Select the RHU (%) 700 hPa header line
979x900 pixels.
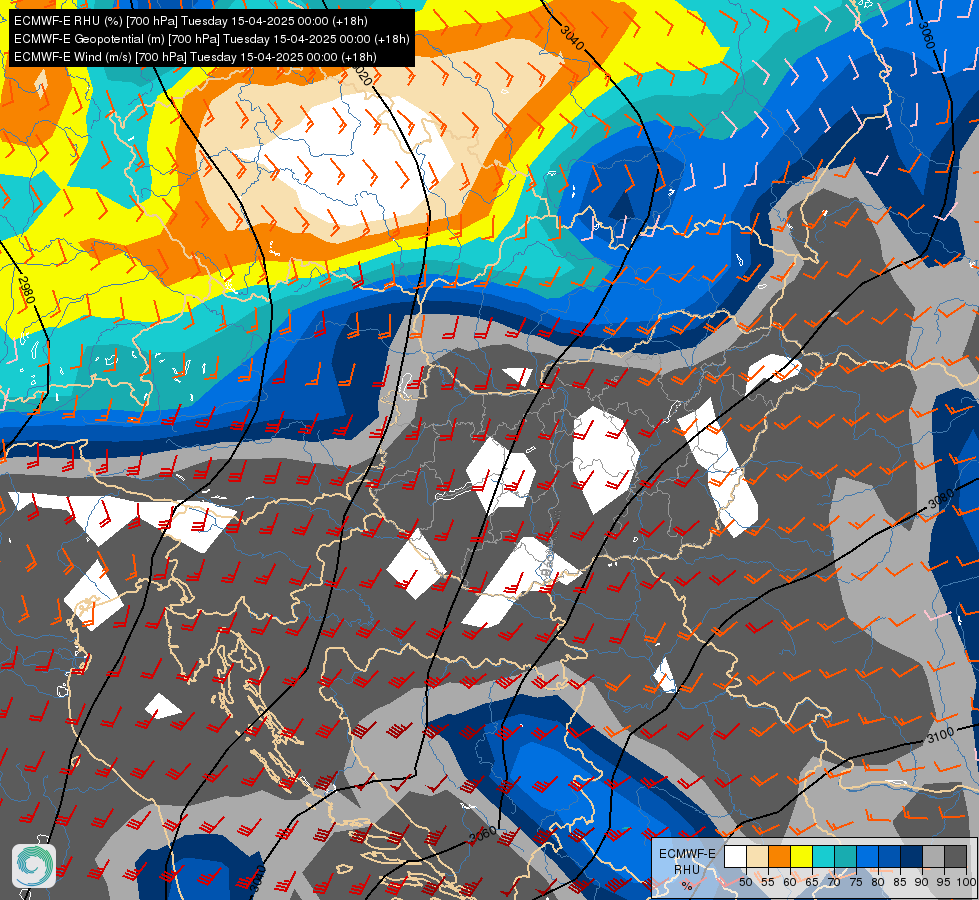pos(190,21)
